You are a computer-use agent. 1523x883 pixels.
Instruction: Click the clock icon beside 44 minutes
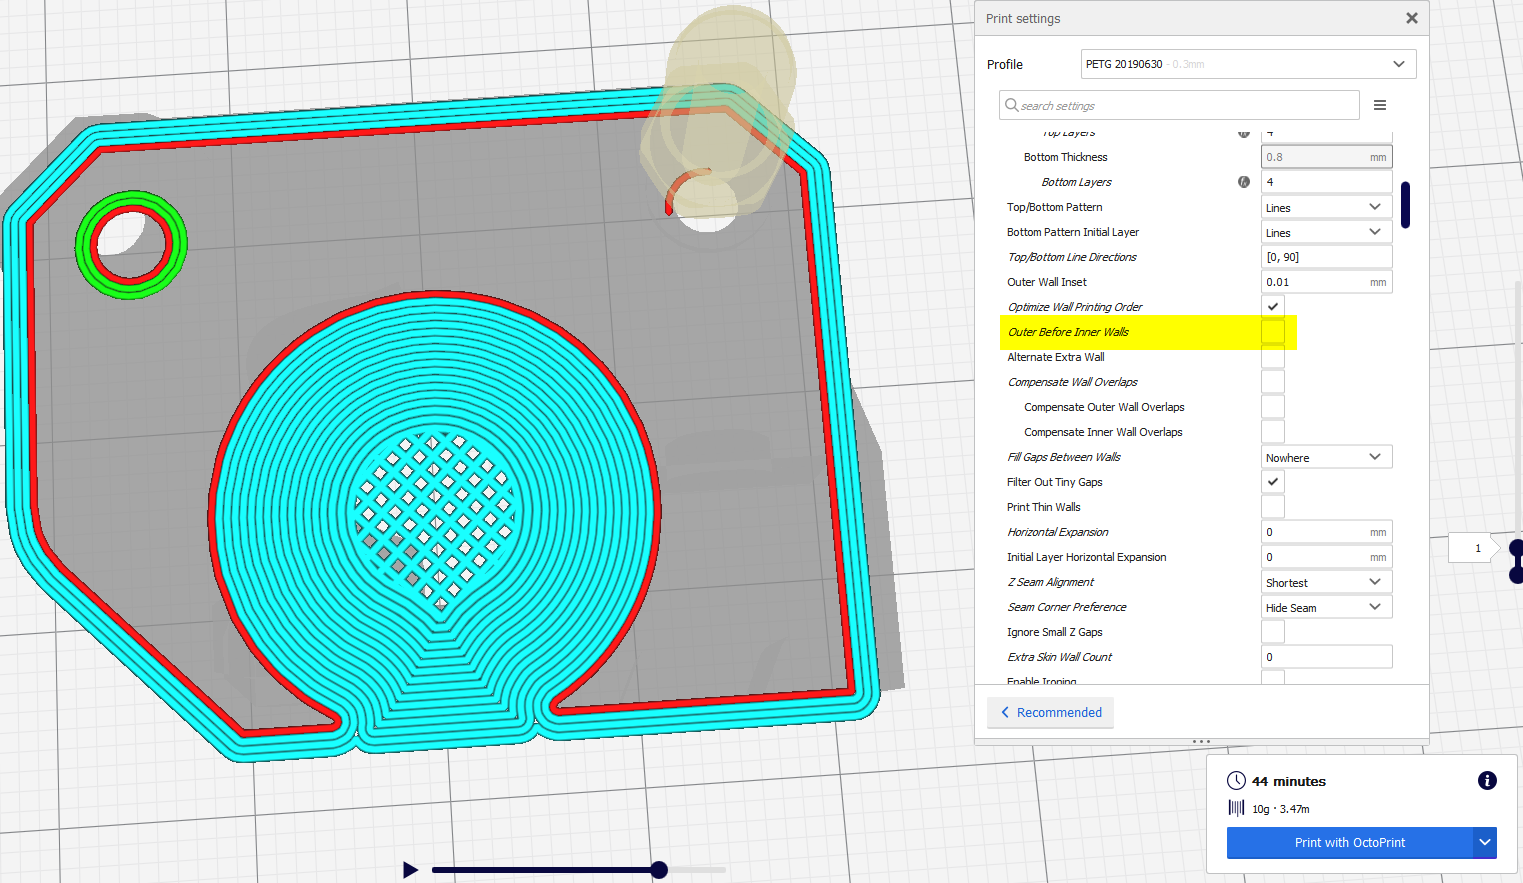tap(1237, 781)
